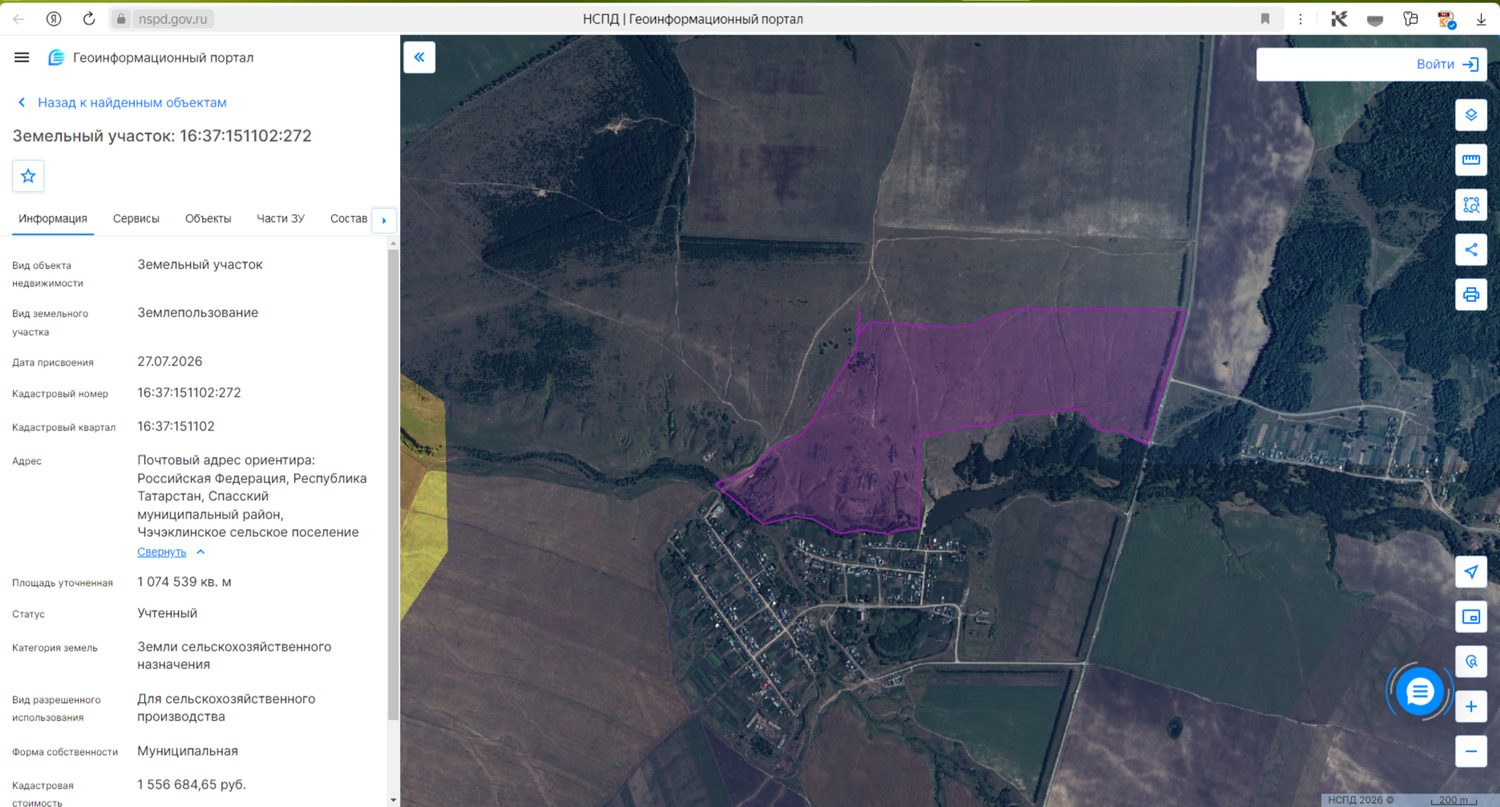
Task: Click the area value 1 074 539 кв. м
Action: coord(185,582)
